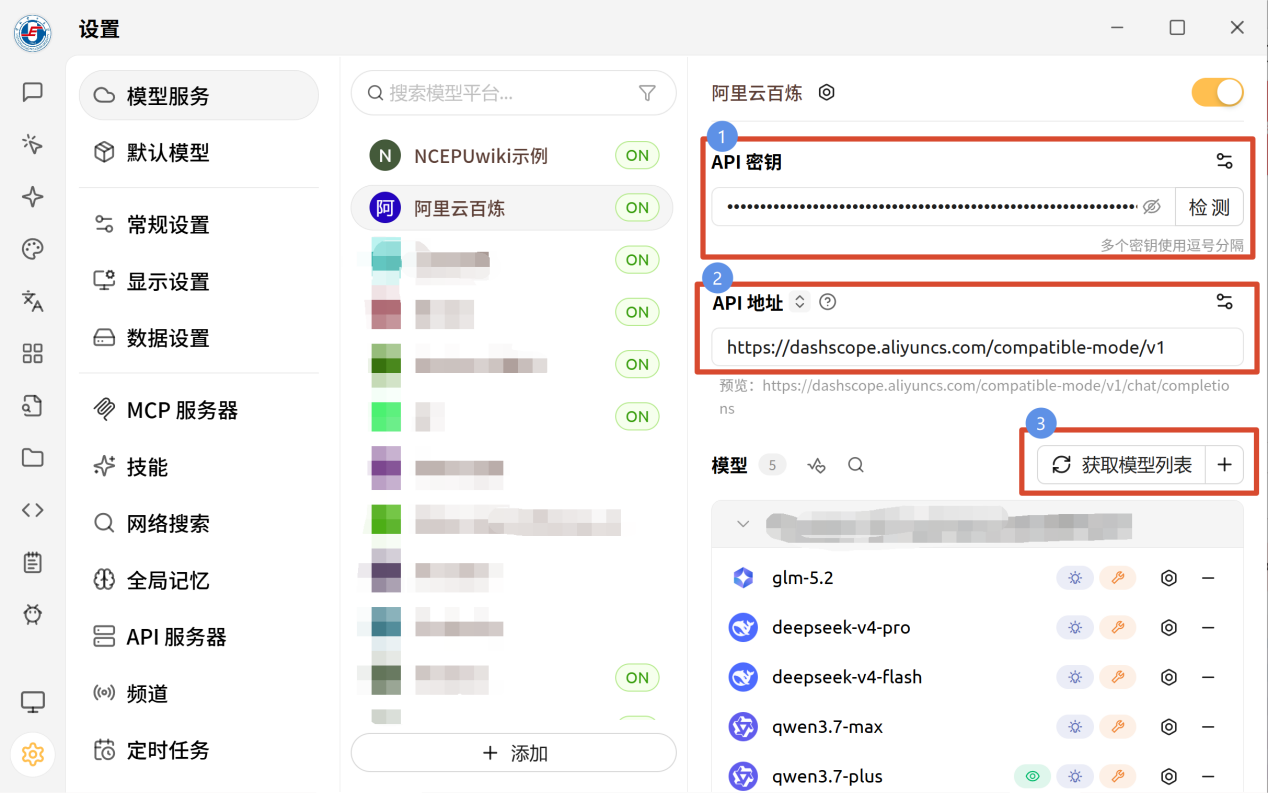
Task: Open the agent cursor-sparkle sidebar icon
Action: [x=33, y=144]
